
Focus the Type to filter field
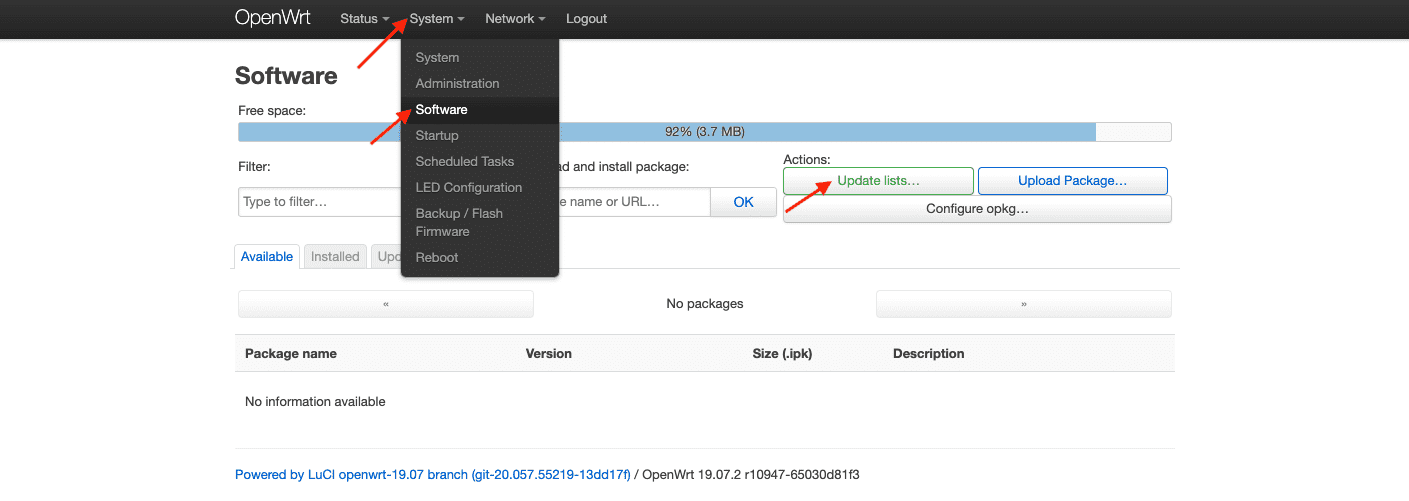[x=318, y=202]
